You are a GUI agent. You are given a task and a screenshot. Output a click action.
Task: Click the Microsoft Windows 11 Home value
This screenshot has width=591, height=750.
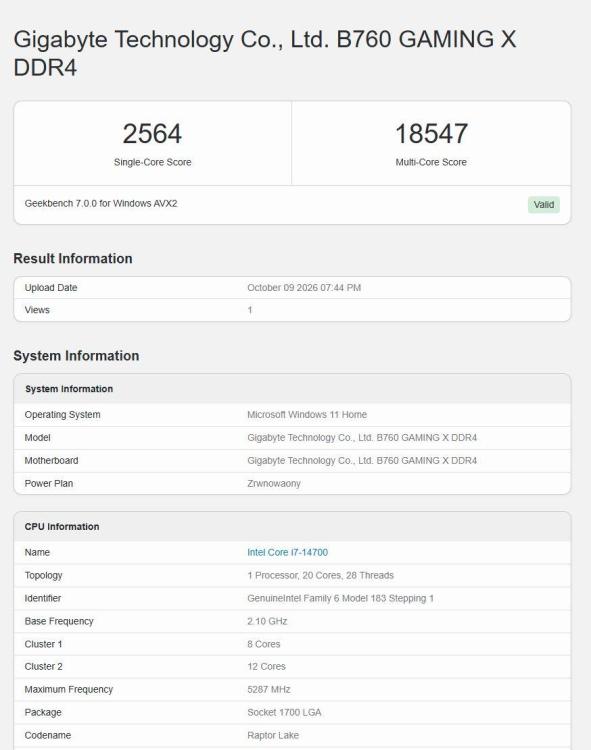point(307,415)
